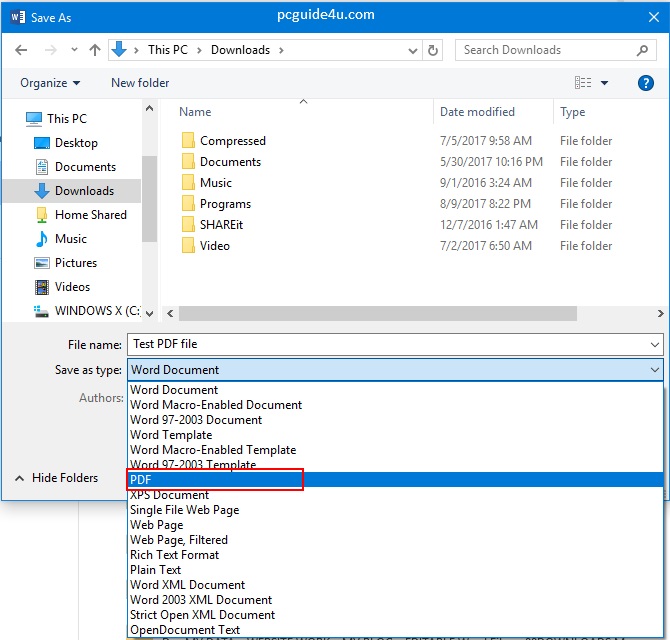This screenshot has width=670, height=640.
Task: Select the Compressed folder
Action: point(232,141)
